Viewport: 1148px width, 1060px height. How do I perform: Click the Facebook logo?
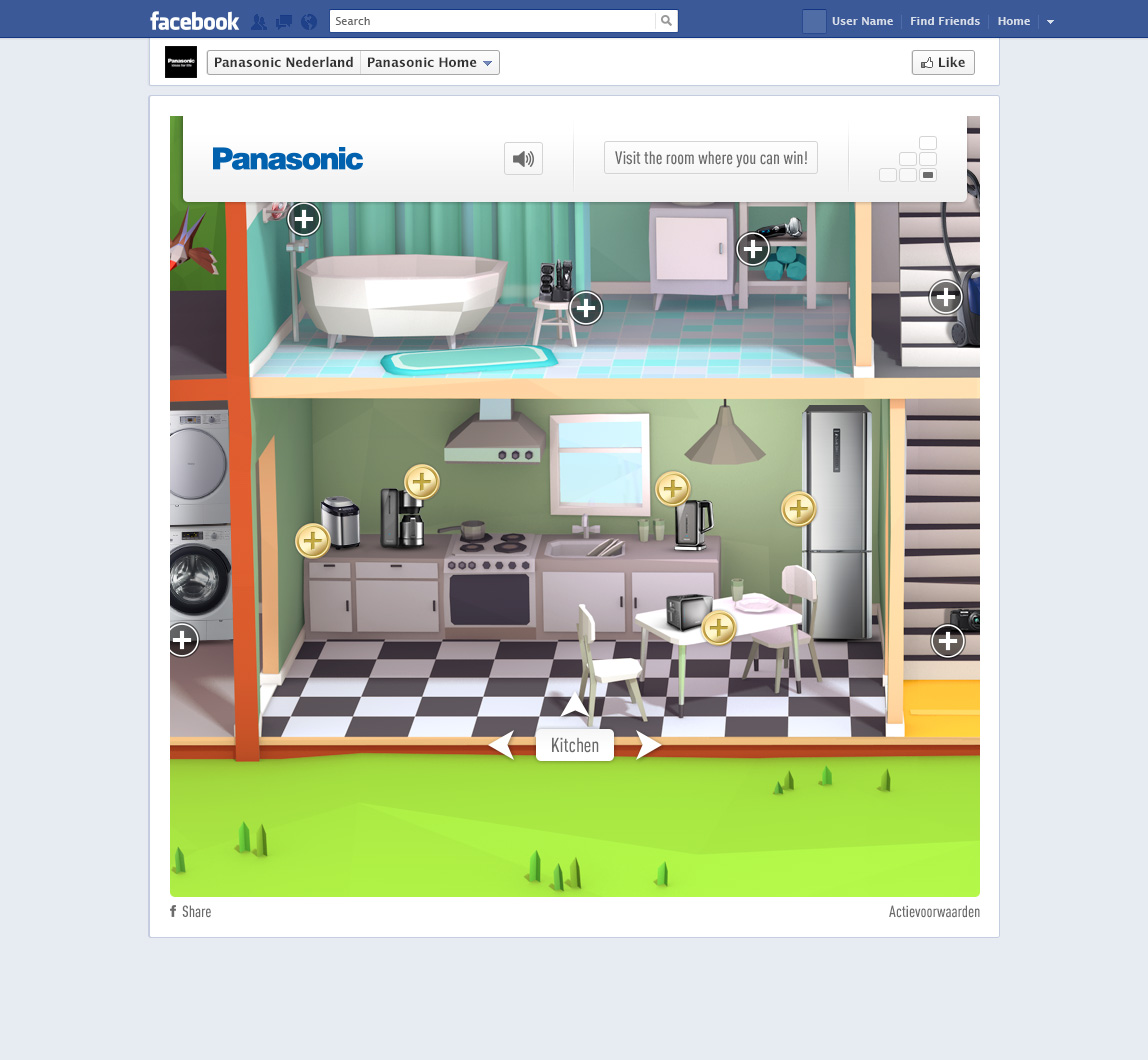point(194,21)
